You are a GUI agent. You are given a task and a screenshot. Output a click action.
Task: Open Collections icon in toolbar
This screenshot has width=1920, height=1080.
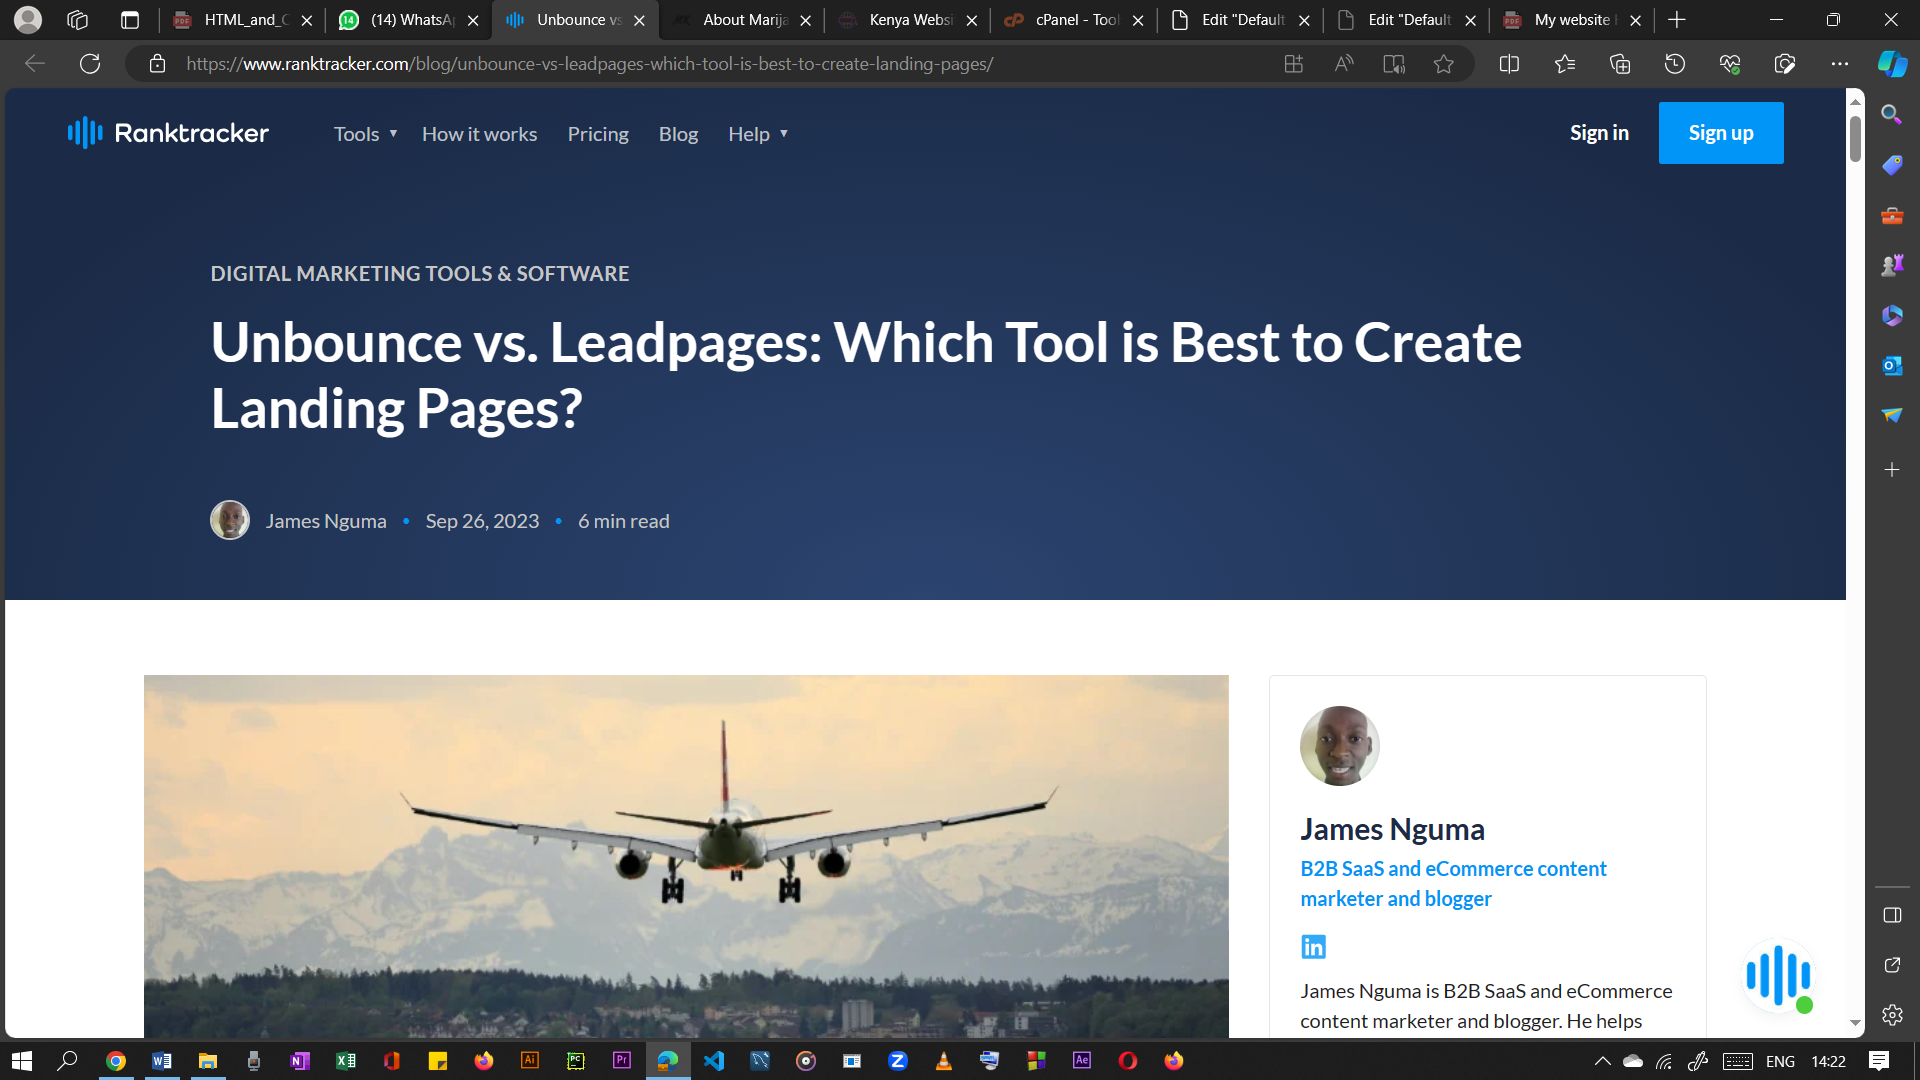[1620, 64]
